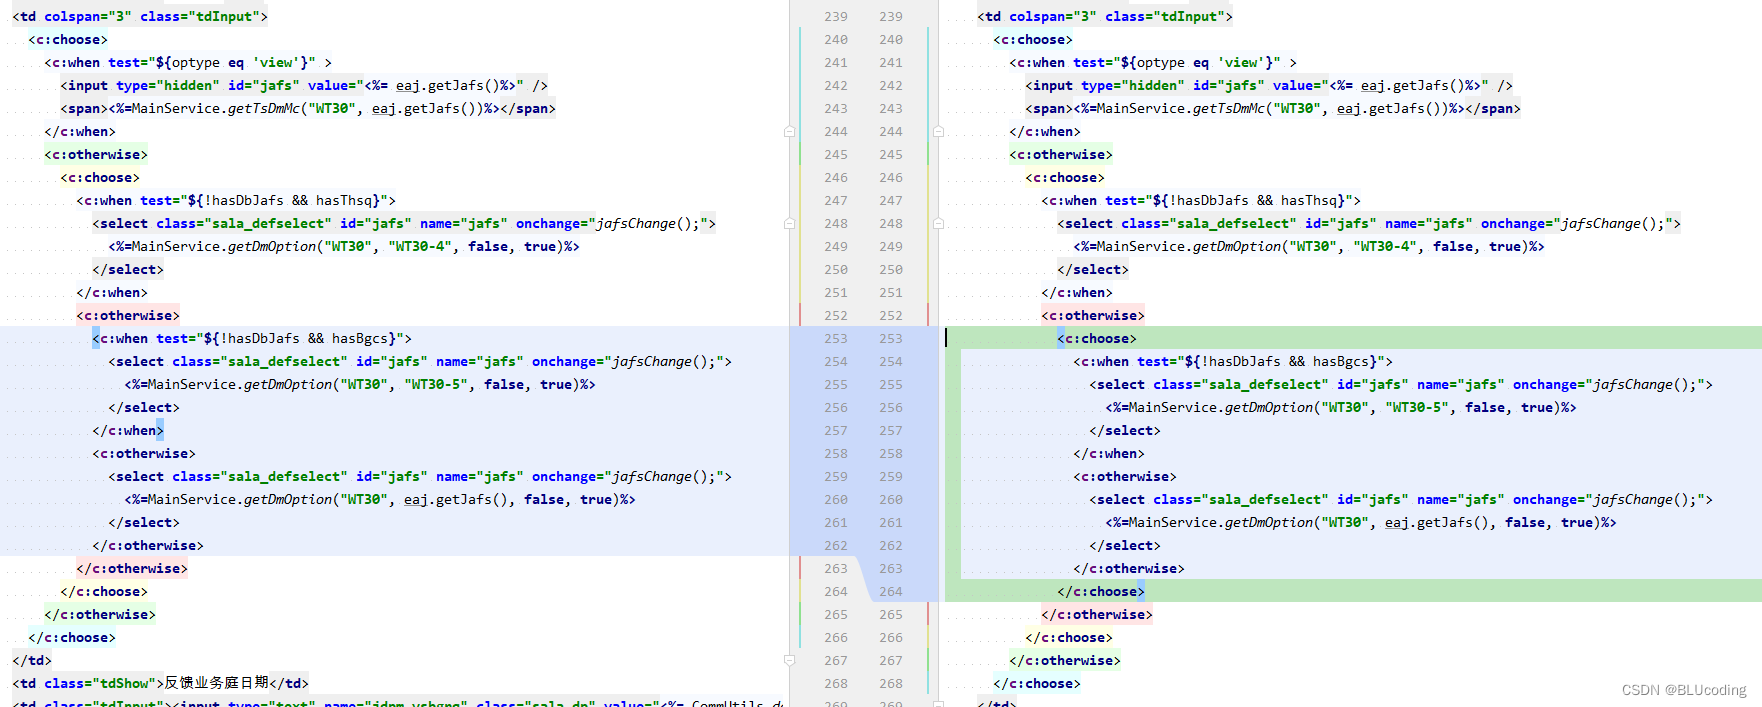The width and height of the screenshot is (1762, 707).
Task: Select left-column line number 253
Action: tap(836, 338)
